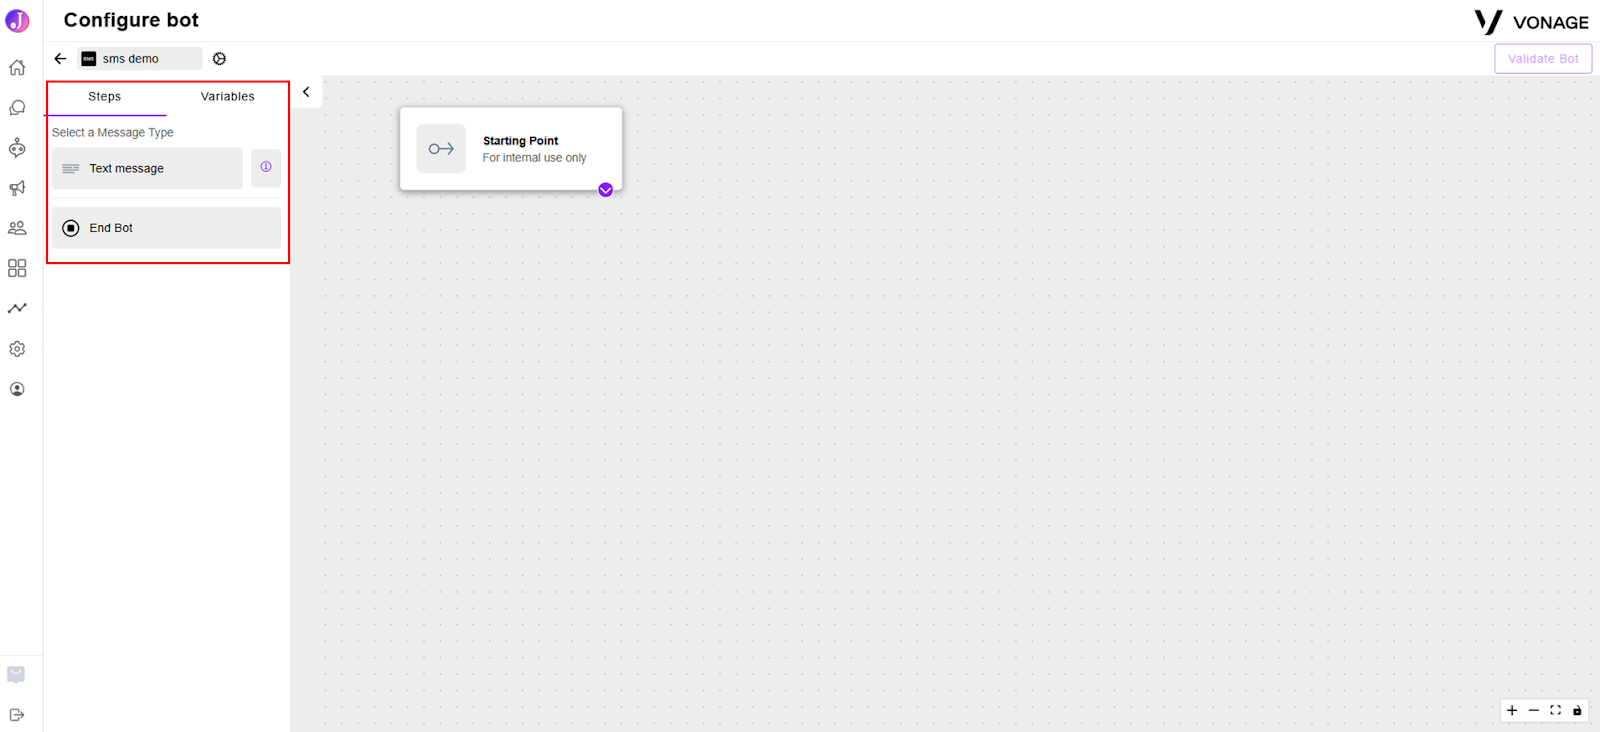Click the logout icon at sidebar bottom
The height and width of the screenshot is (732, 1600).
[17, 715]
